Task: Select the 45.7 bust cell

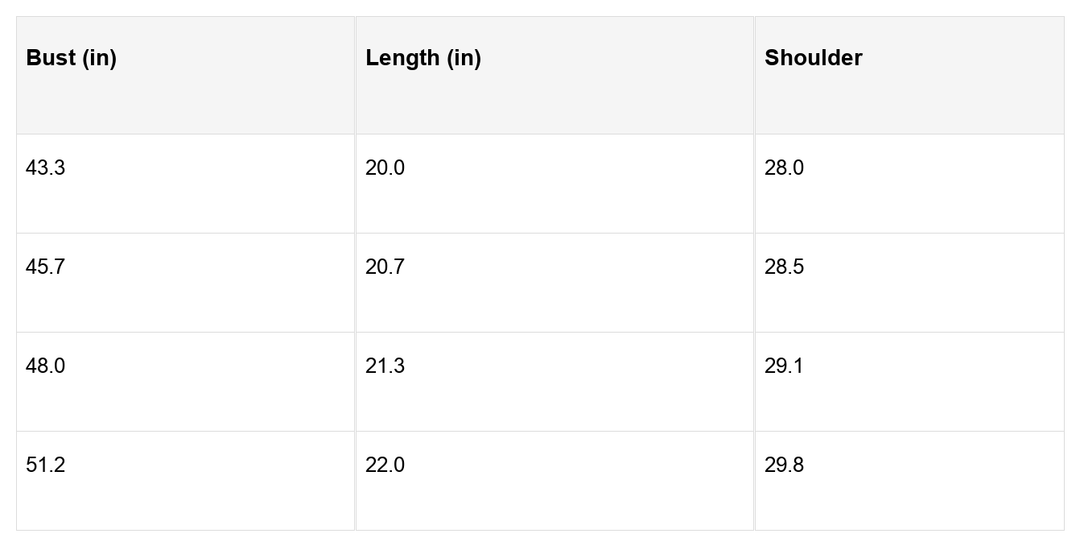Action: point(46,267)
